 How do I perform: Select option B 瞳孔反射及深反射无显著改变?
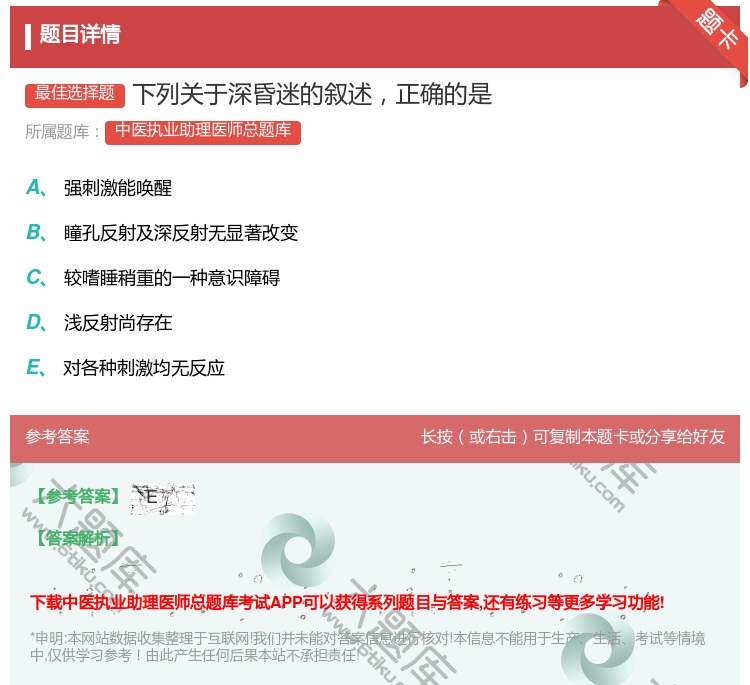pyautogui.click(x=162, y=233)
